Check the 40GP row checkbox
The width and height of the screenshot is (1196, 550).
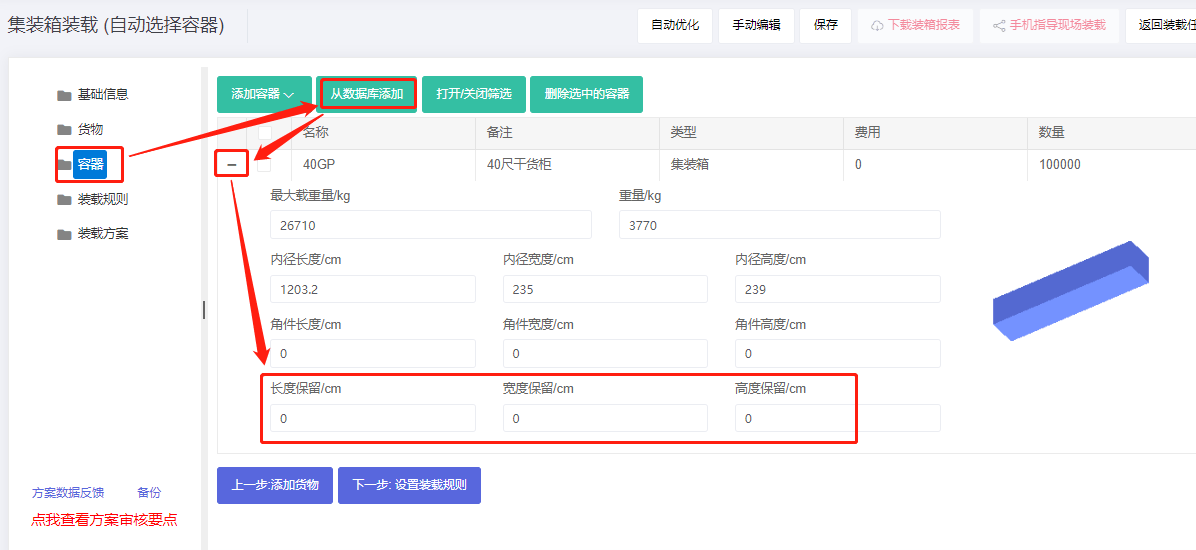(264, 165)
